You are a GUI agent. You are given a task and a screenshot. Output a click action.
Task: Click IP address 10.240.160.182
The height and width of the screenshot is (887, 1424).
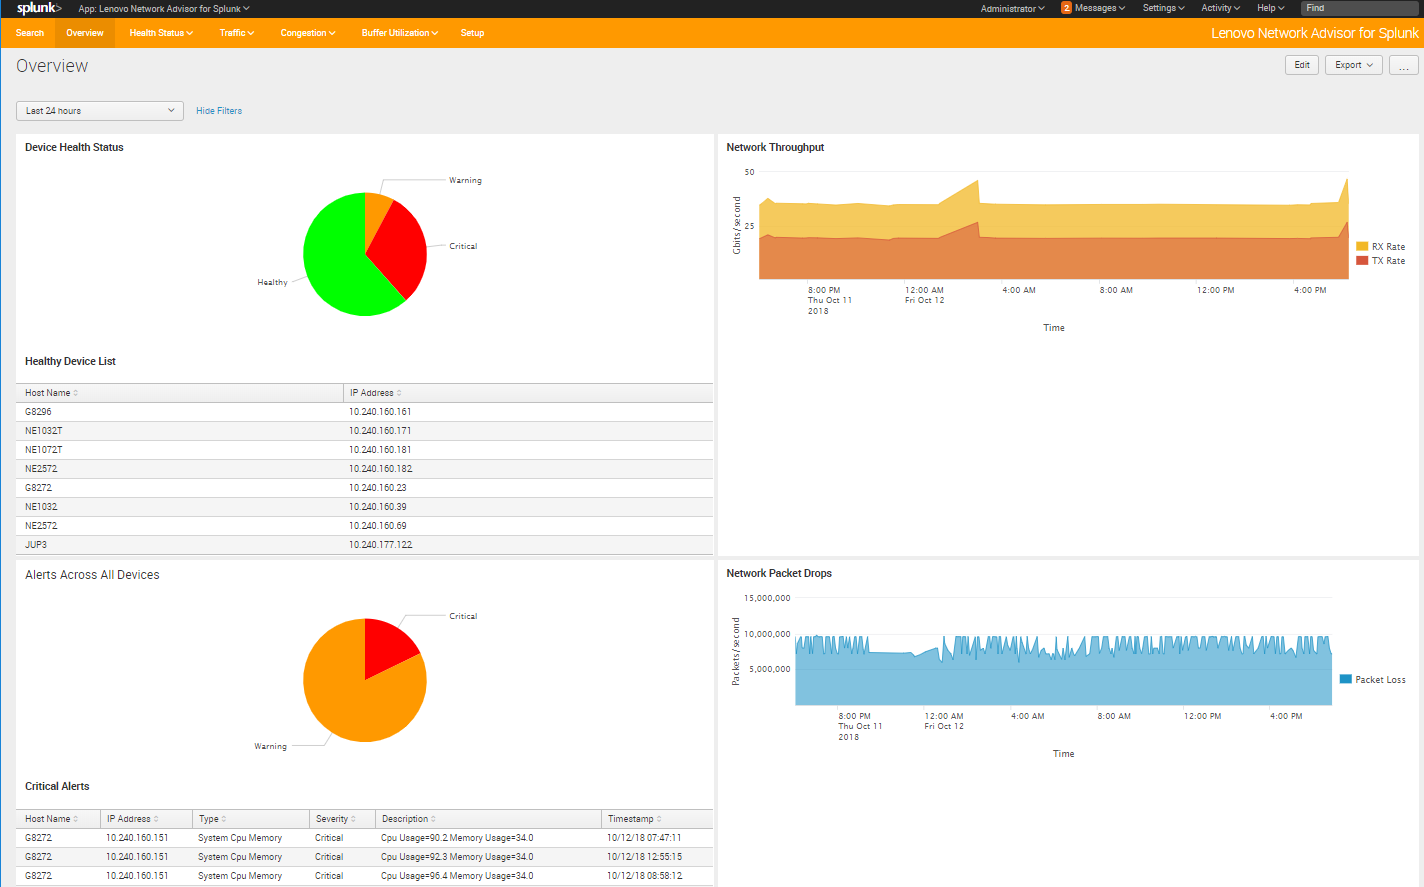(381, 469)
